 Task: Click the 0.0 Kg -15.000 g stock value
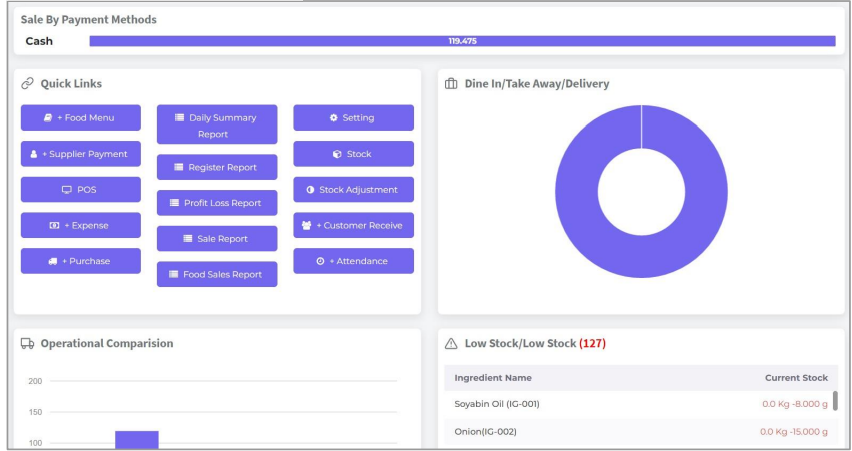794,432
